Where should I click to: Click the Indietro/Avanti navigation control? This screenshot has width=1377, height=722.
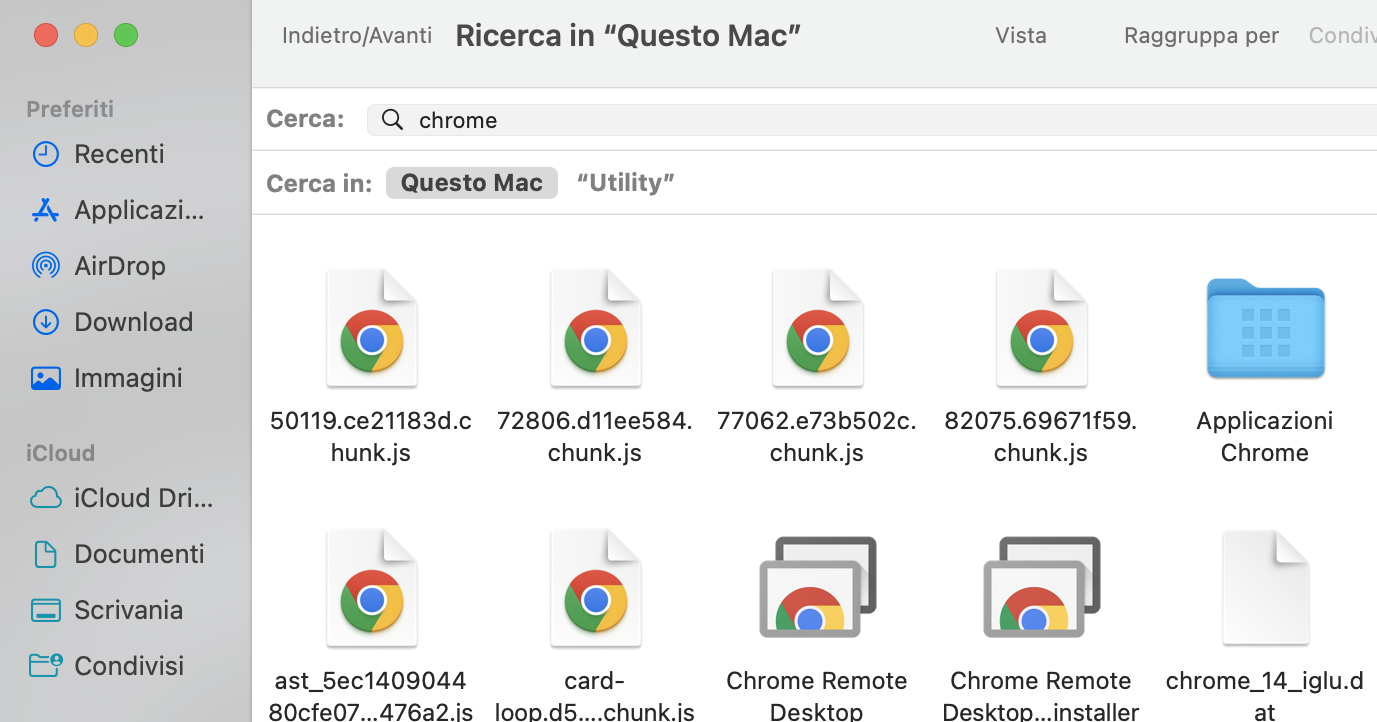click(x=356, y=35)
